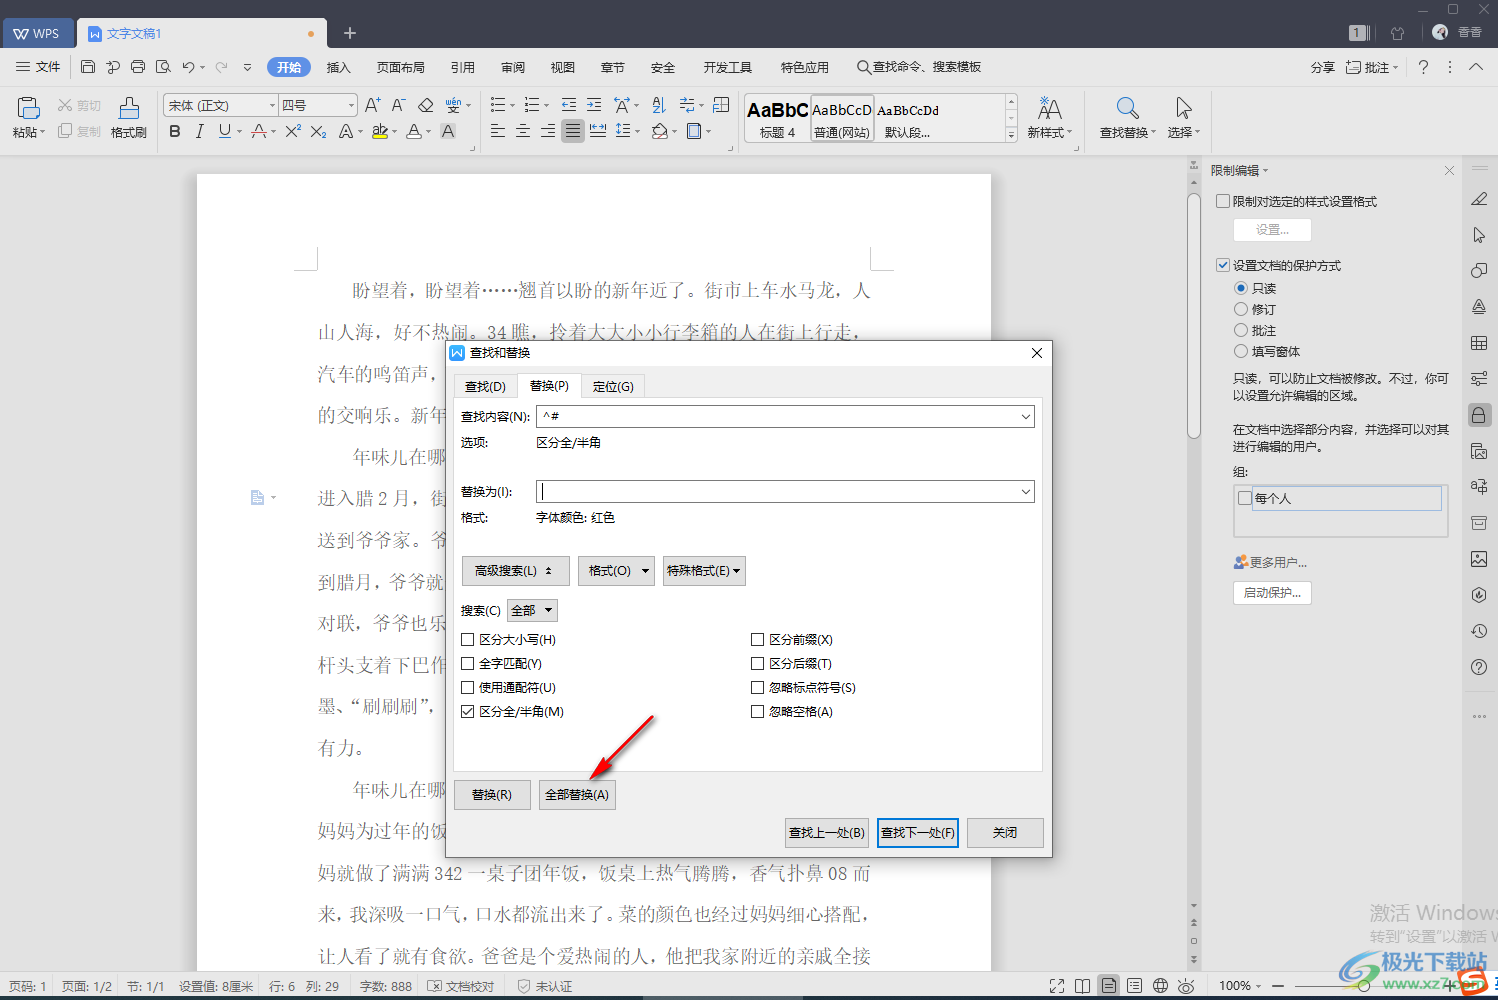Select the Format Painter (格式刷) tool

(x=129, y=117)
